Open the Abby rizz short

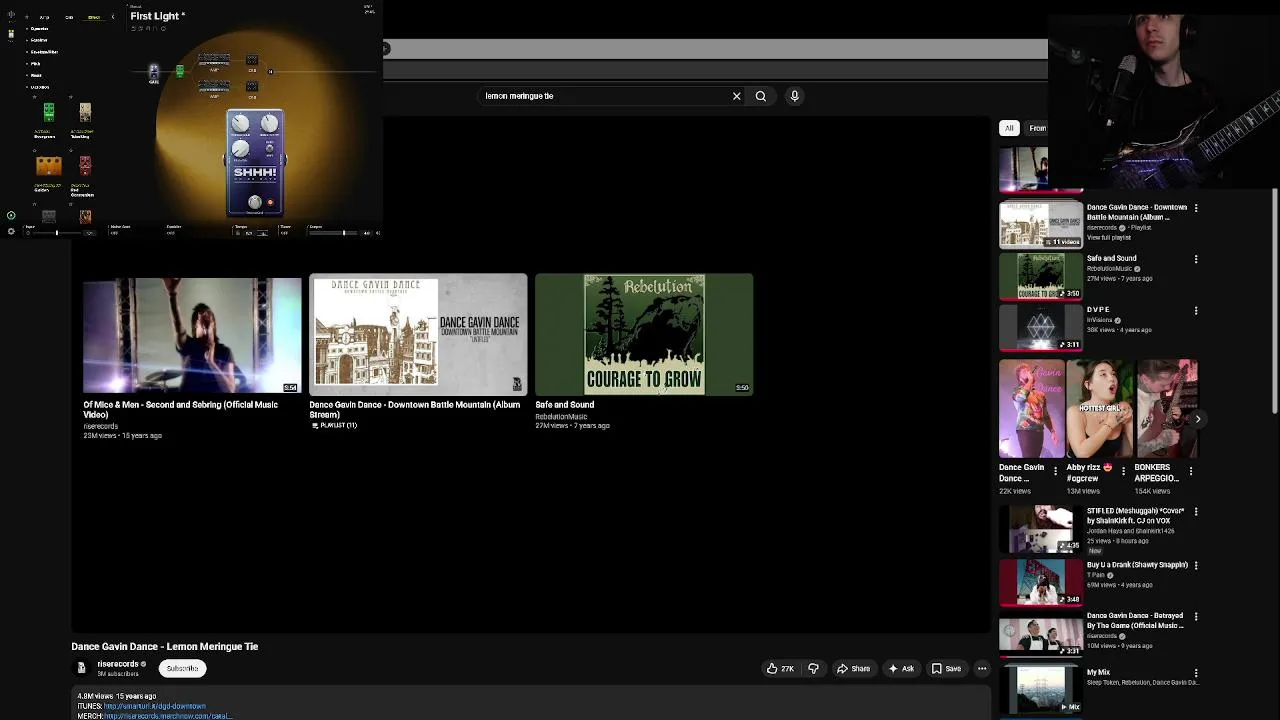tap(1099, 409)
